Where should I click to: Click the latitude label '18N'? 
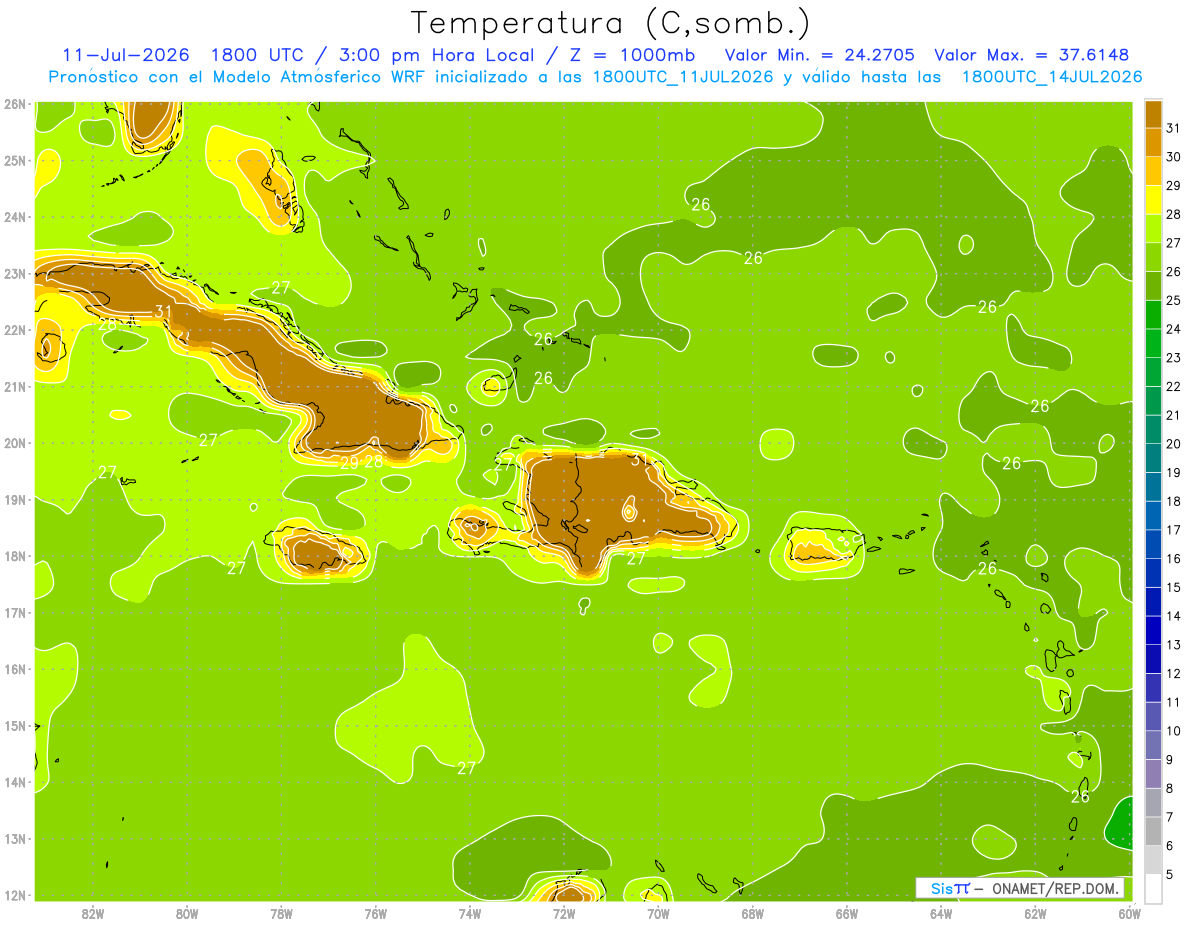(15, 556)
